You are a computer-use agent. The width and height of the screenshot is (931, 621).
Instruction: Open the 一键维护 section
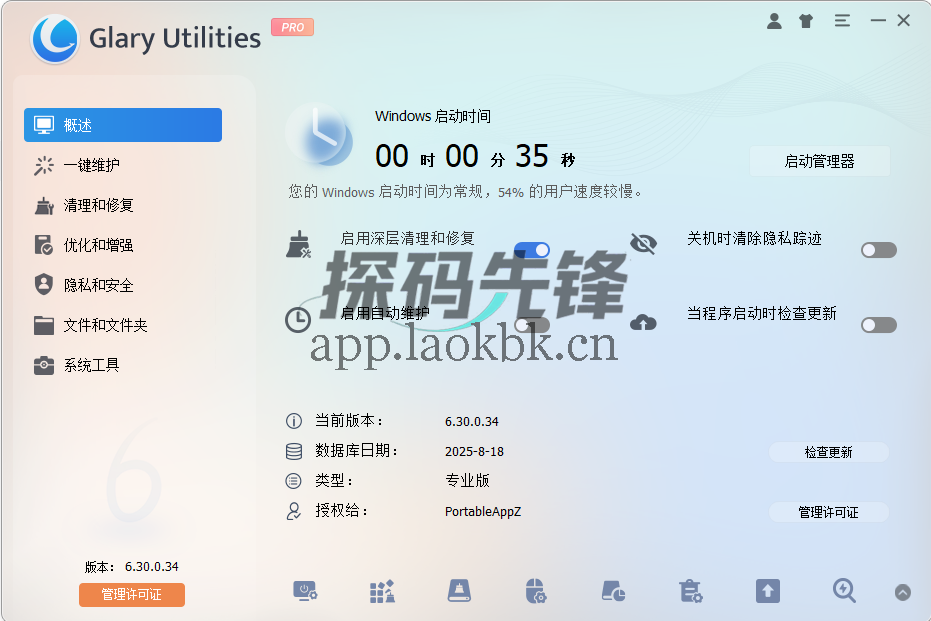point(123,165)
